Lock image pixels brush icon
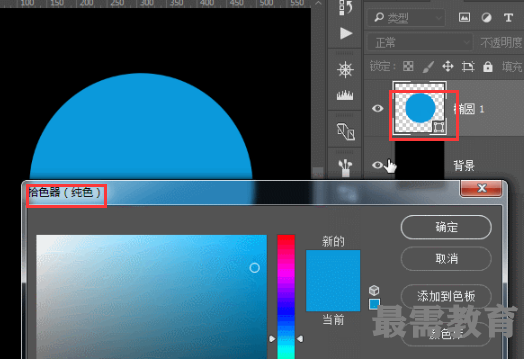524x361 pixels. 428,67
